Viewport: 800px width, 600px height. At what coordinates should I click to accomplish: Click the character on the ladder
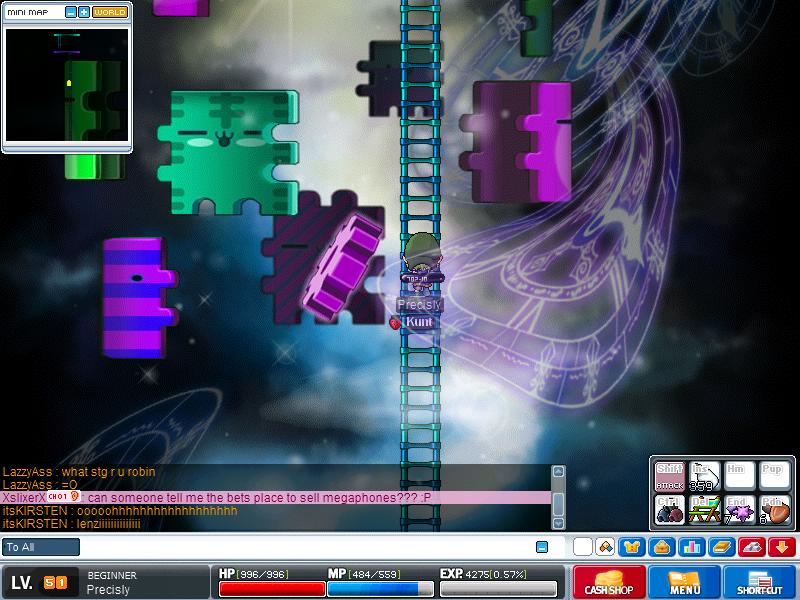(421, 264)
